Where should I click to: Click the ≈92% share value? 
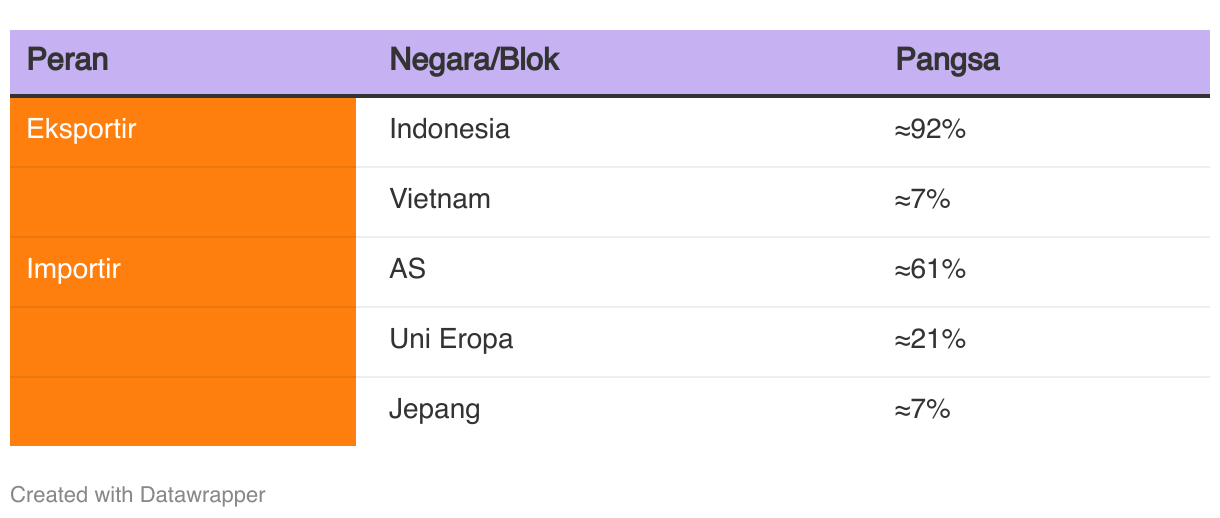click(x=929, y=129)
